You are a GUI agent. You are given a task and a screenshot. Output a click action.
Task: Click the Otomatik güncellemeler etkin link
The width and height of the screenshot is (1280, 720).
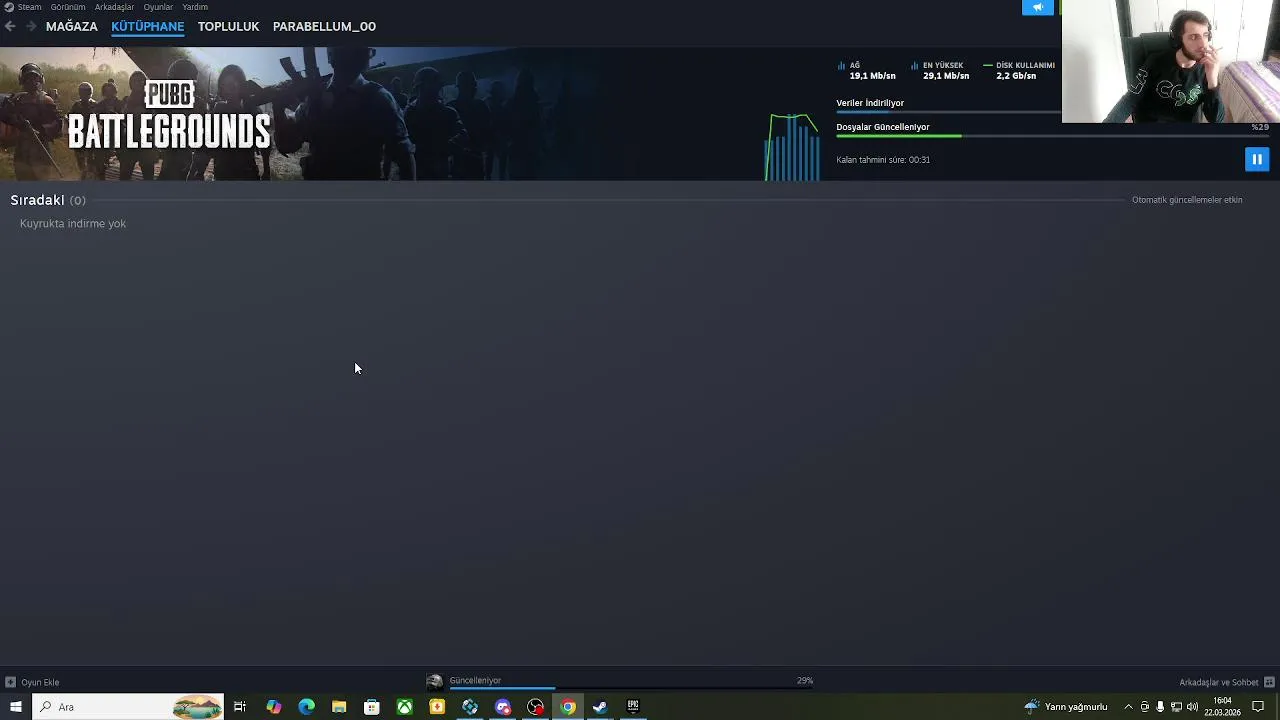tap(1187, 200)
